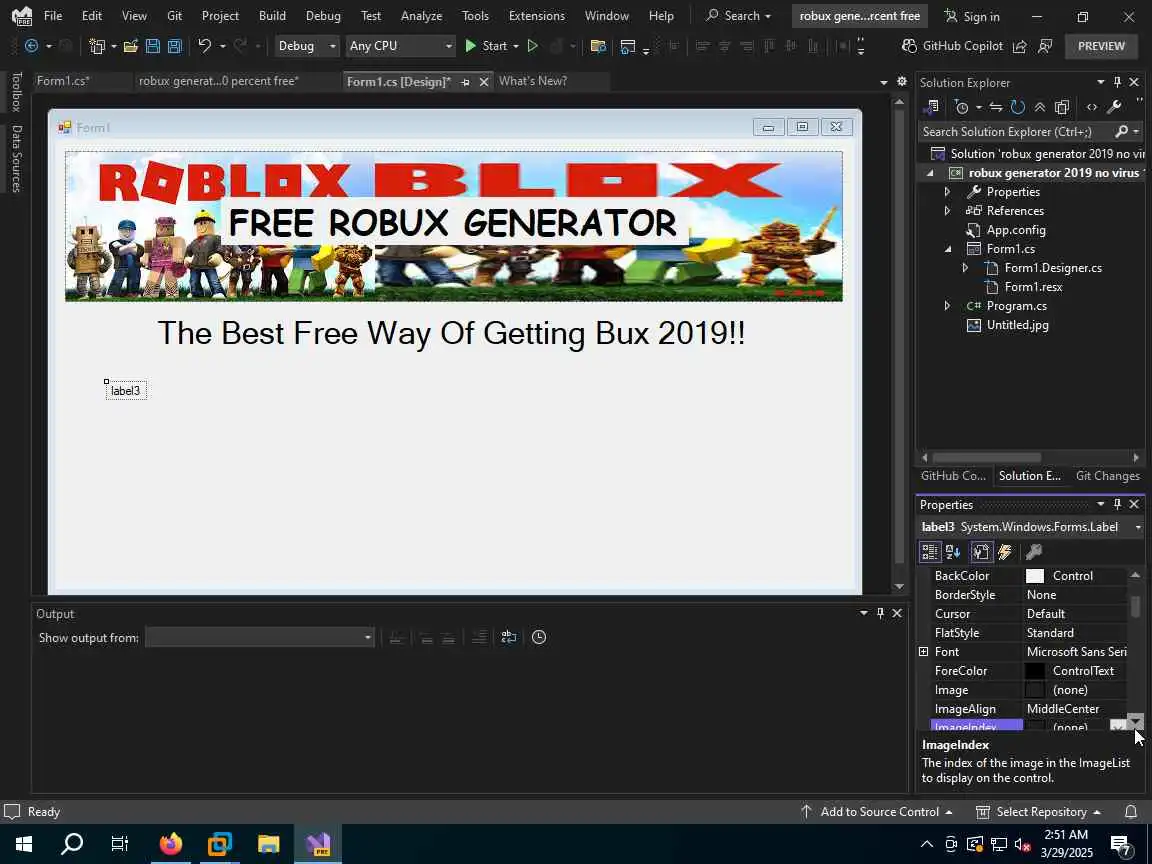
Task: Expand the Font property
Action: pyautogui.click(x=924, y=652)
